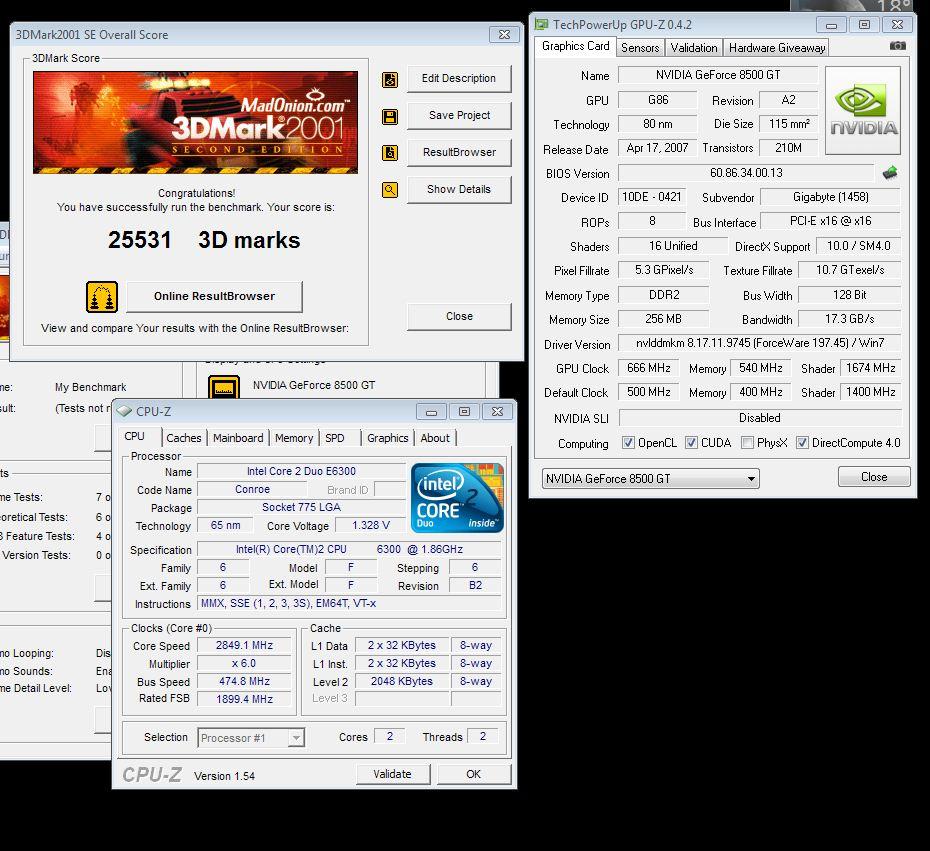Screen dimensions: 930x851
Task: Click the Online ResultBrowser button
Action: click(x=214, y=296)
